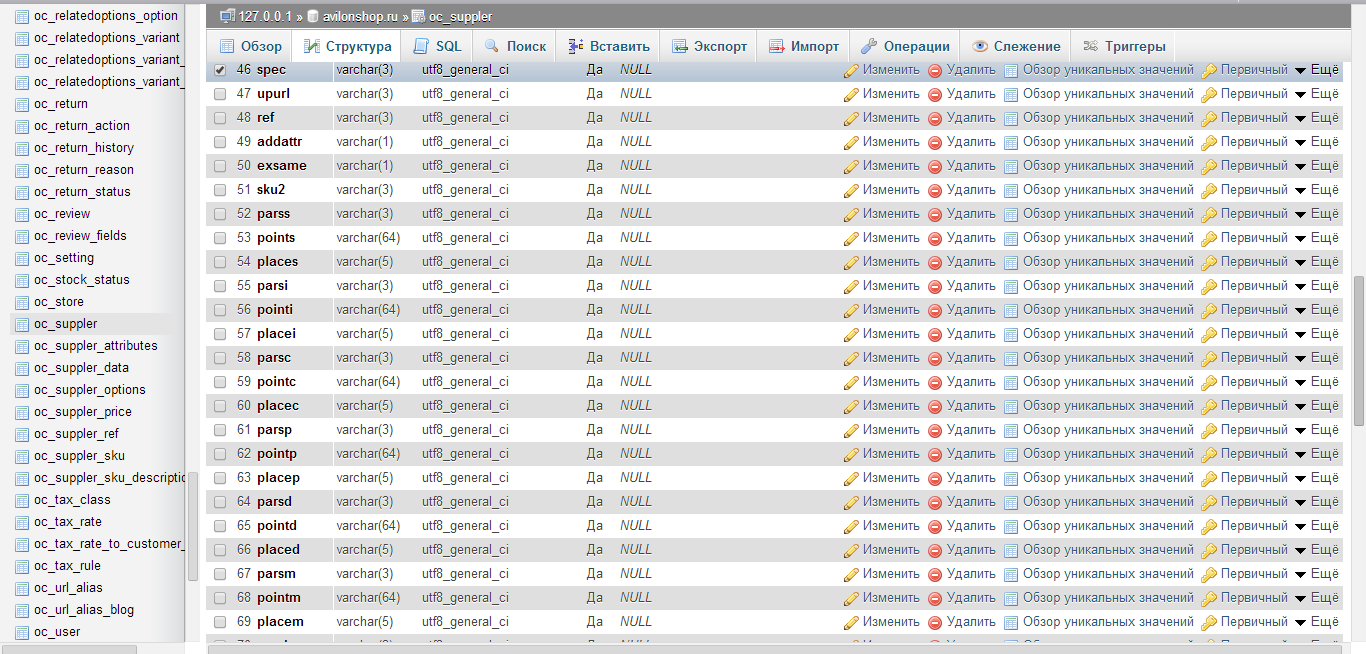This screenshot has width=1366, height=654.
Task: Click table icon beside oc_store in sidebar
Action: [22, 302]
